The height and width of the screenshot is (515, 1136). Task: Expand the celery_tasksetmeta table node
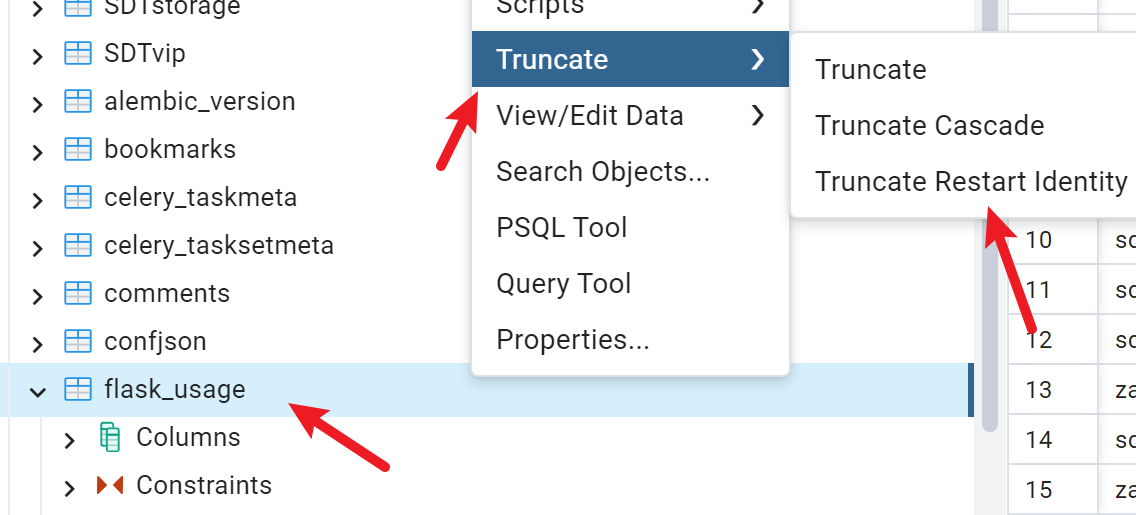tap(38, 247)
